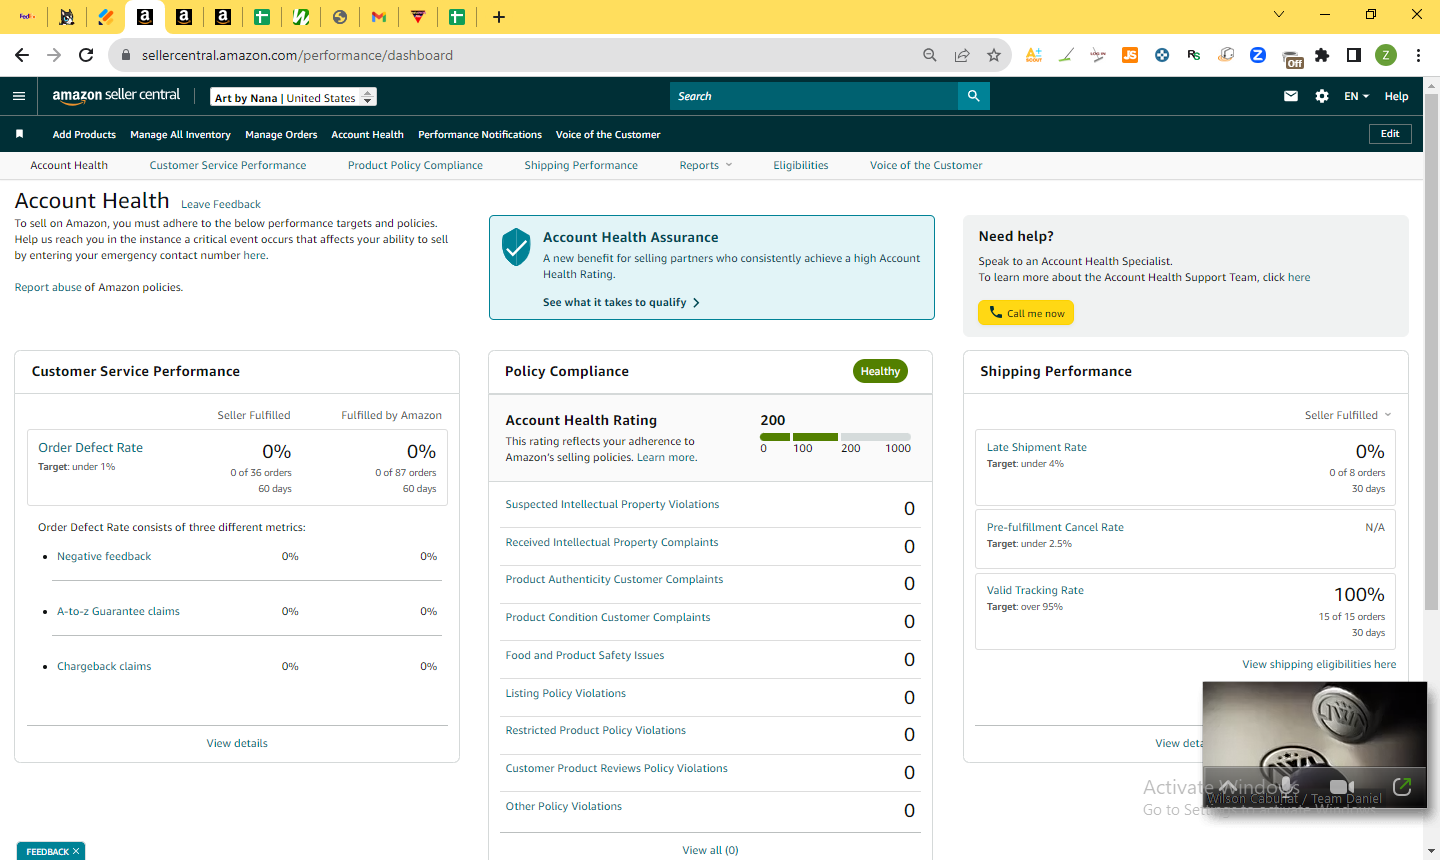
Task: Open the Leave Feedback link
Action: coord(221,204)
